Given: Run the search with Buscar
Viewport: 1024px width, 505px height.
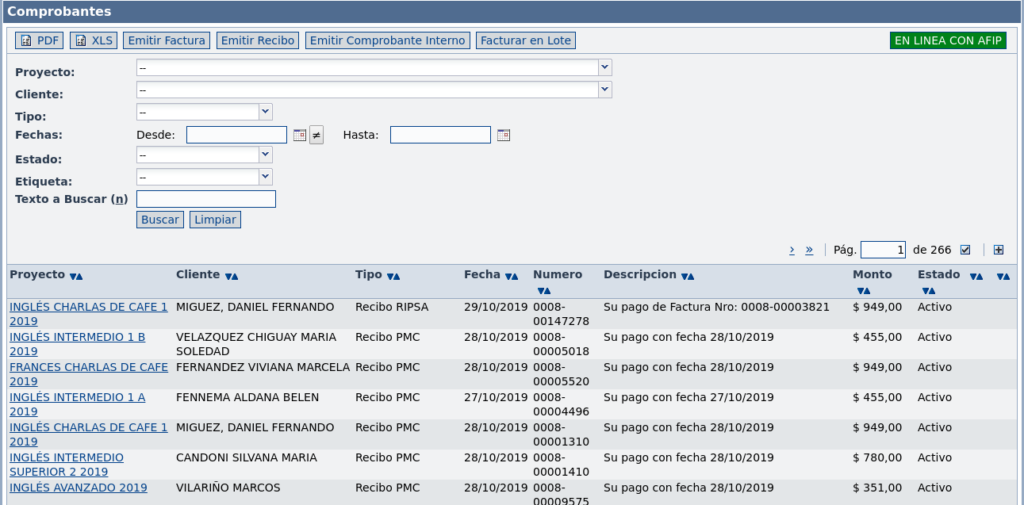Looking at the screenshot, I should [x=160, y=220].
